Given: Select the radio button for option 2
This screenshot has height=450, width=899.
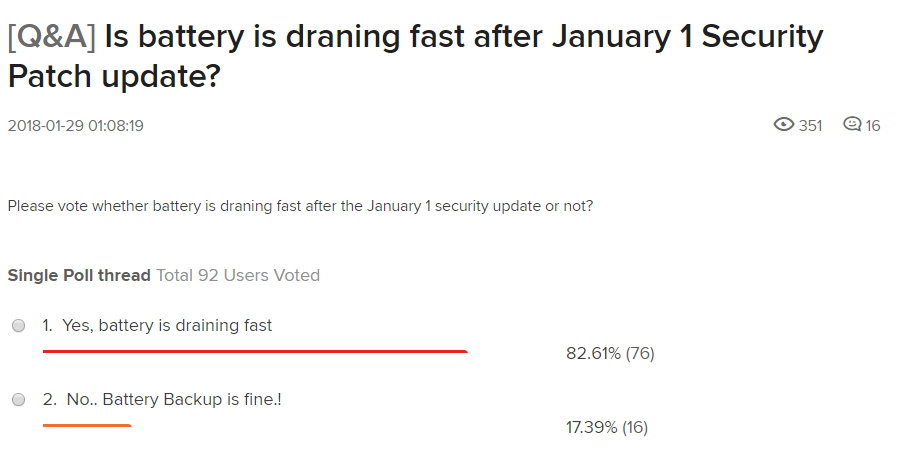Looking at the screenshot, I should click(x=18, y=399).
